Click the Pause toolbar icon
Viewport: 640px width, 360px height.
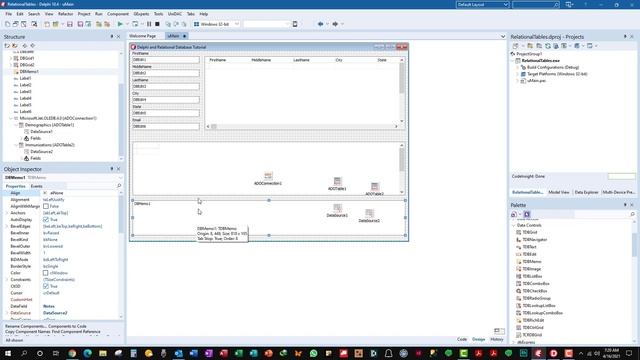[x=149, y=24]
